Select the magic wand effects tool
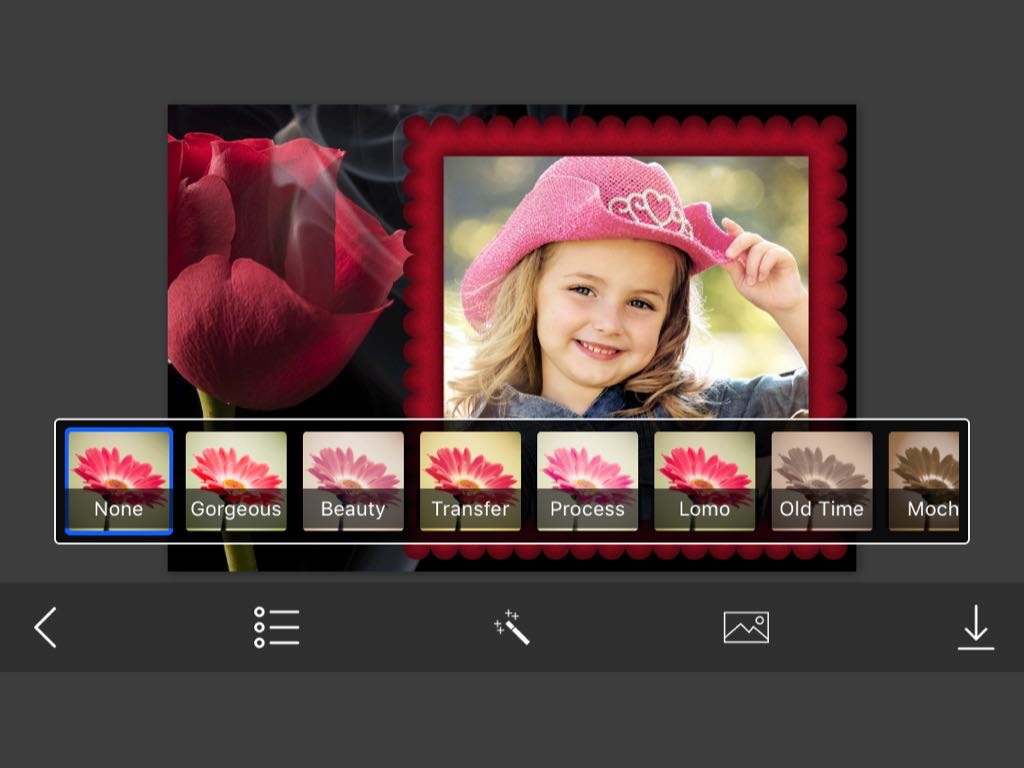The height and width of the screenshot is (768, 1024). (x=511, y=627)
